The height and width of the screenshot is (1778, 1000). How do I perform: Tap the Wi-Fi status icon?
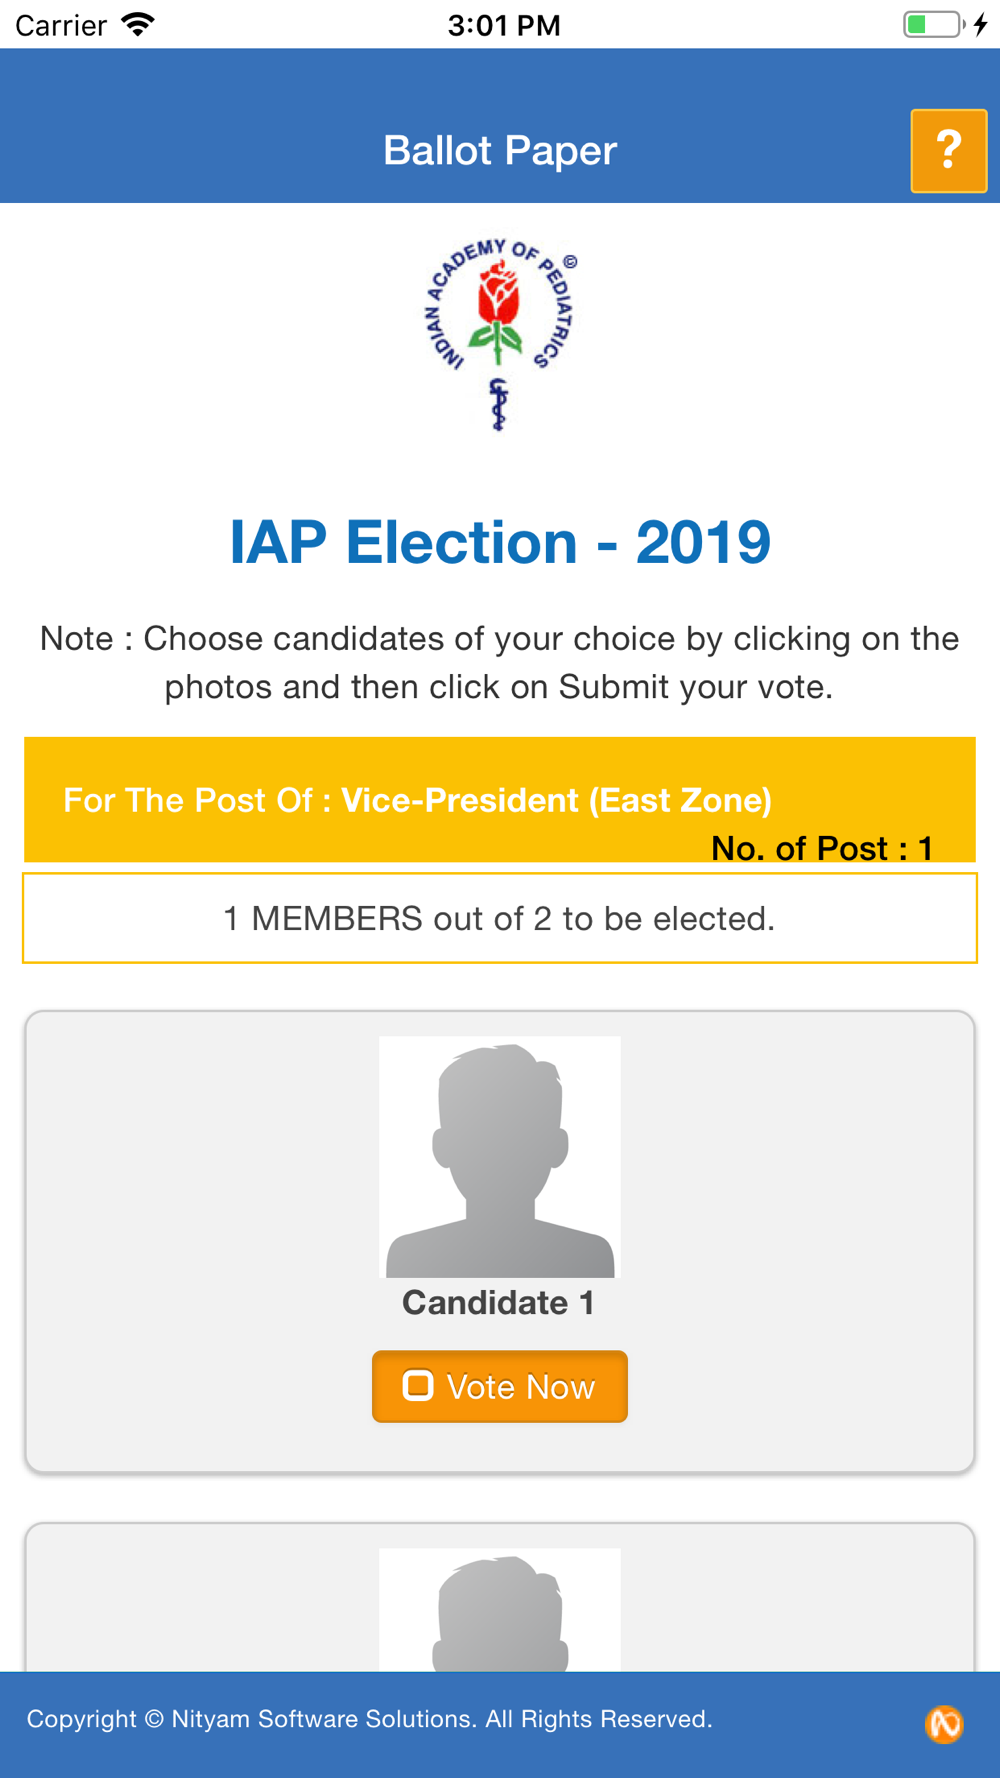pyautogui.click(x=138, y=24)
